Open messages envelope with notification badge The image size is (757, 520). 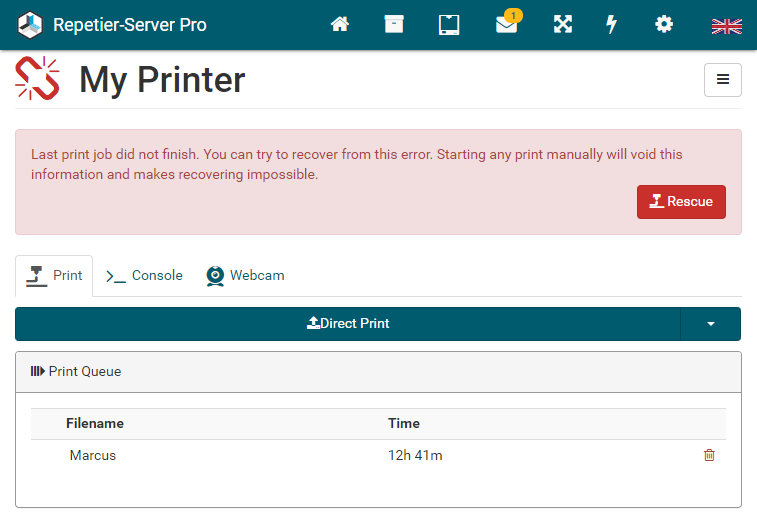pyautogui.click(x=507, y=25)
